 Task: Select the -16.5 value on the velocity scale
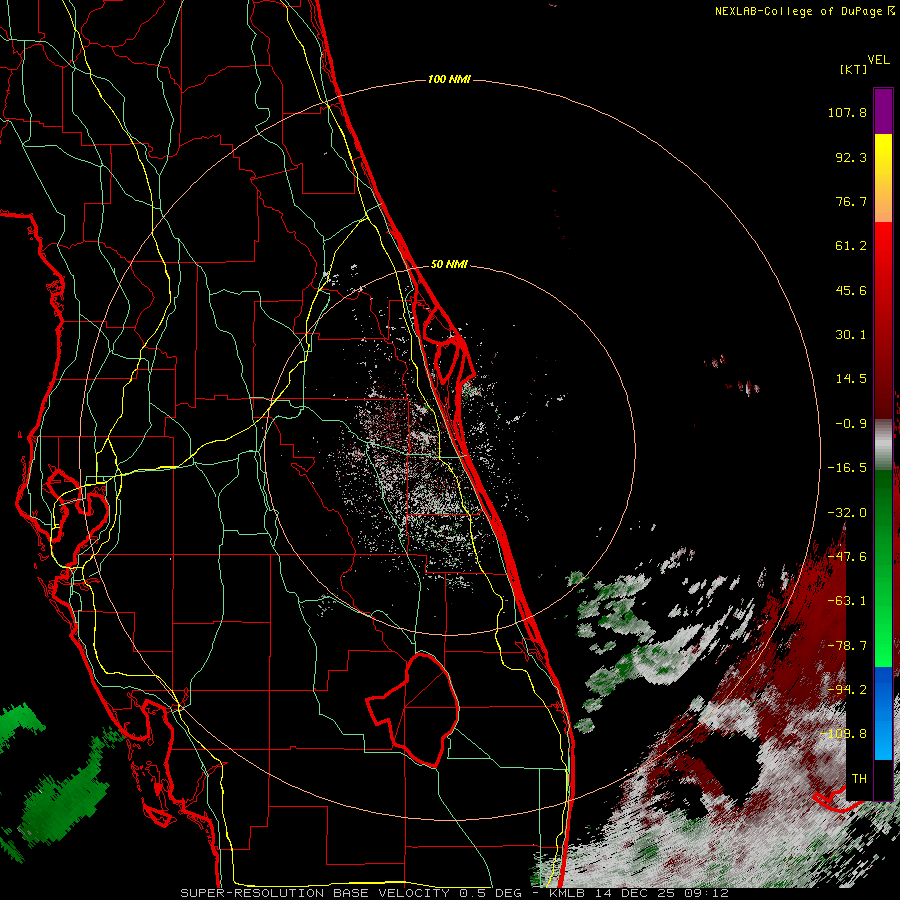click(847, 468)
